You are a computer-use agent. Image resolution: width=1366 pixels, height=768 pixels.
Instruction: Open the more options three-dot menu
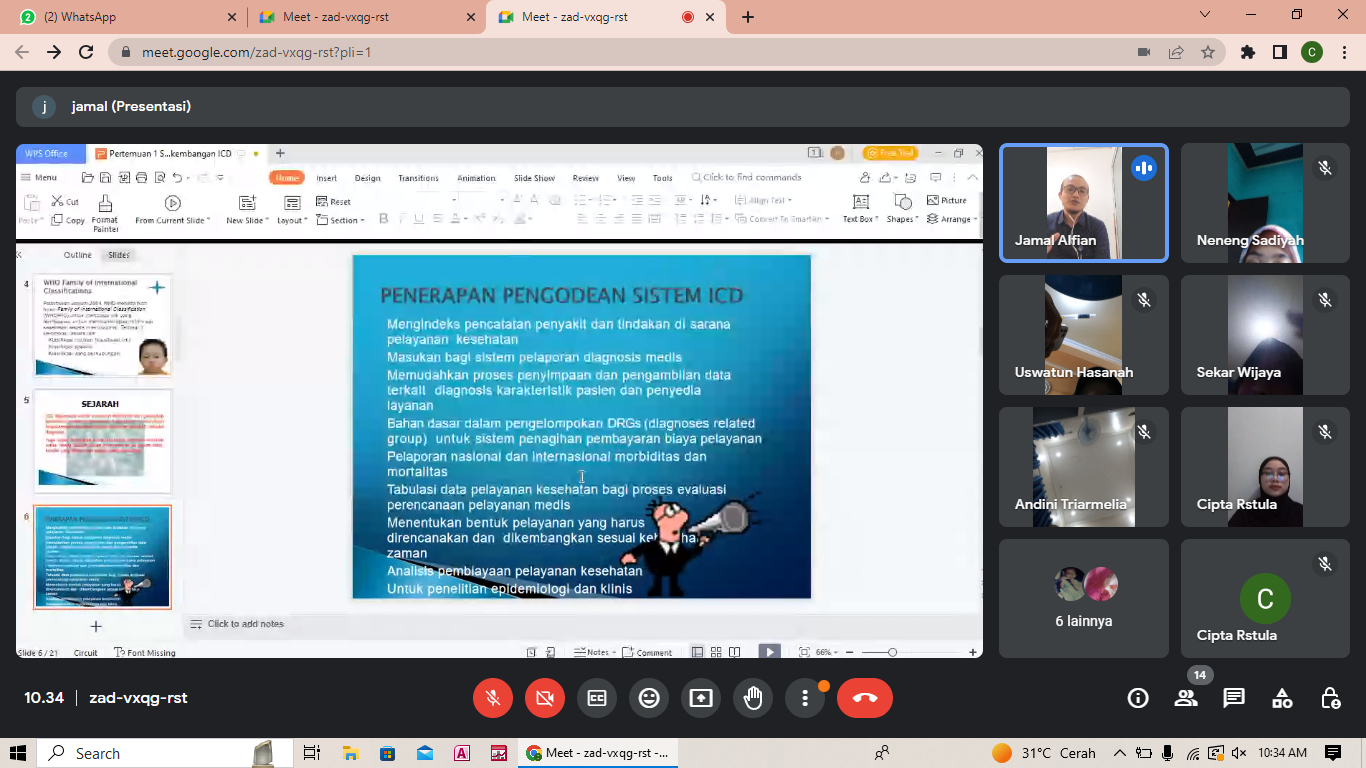pyautogui.click(x=805, y=698)
